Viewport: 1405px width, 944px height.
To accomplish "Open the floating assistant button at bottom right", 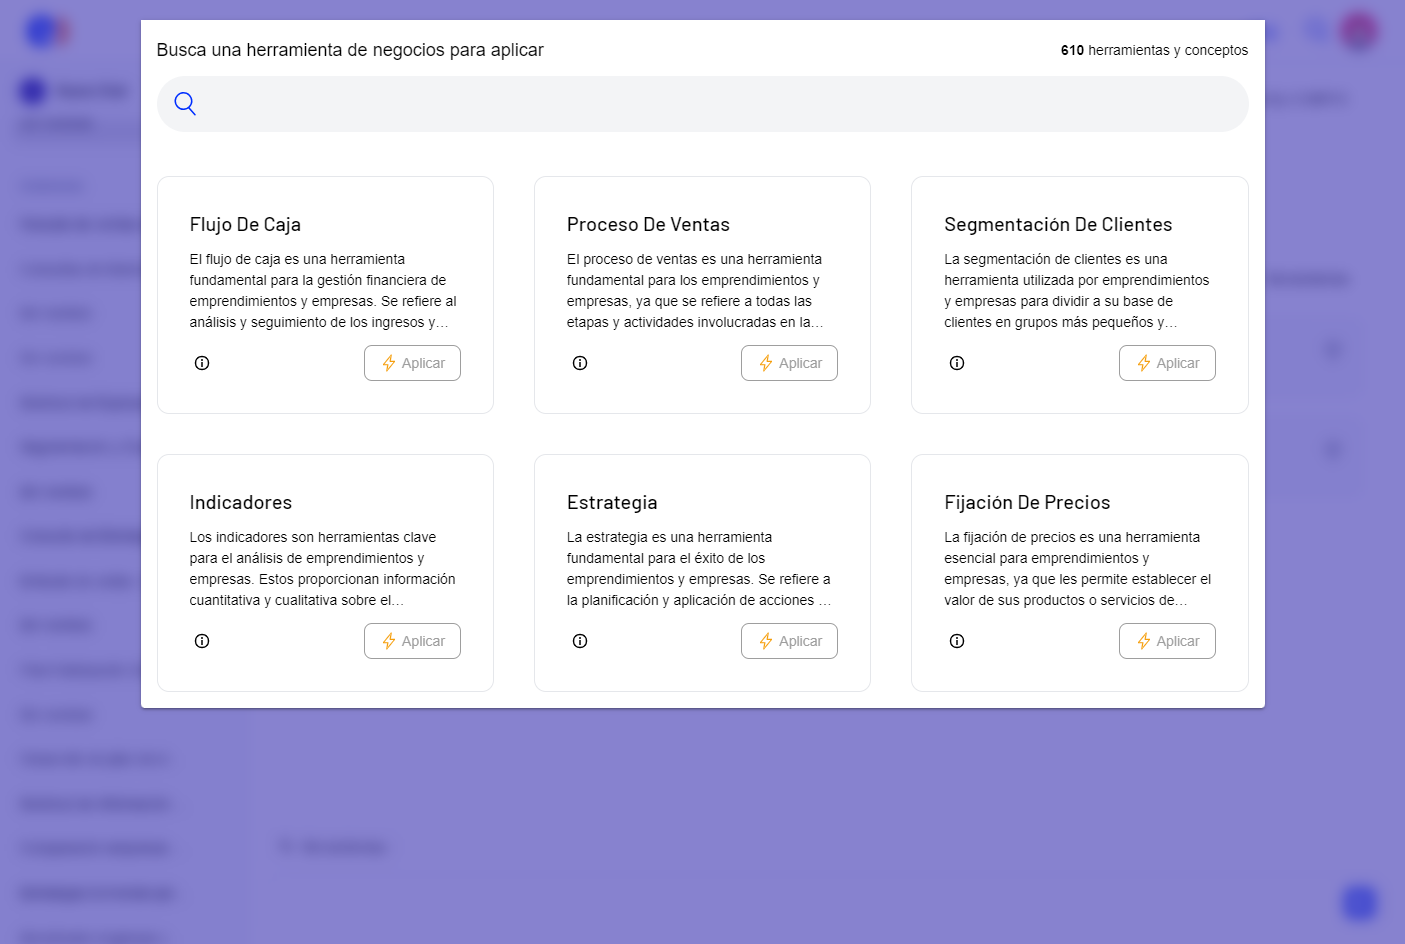I will 1357,901.
